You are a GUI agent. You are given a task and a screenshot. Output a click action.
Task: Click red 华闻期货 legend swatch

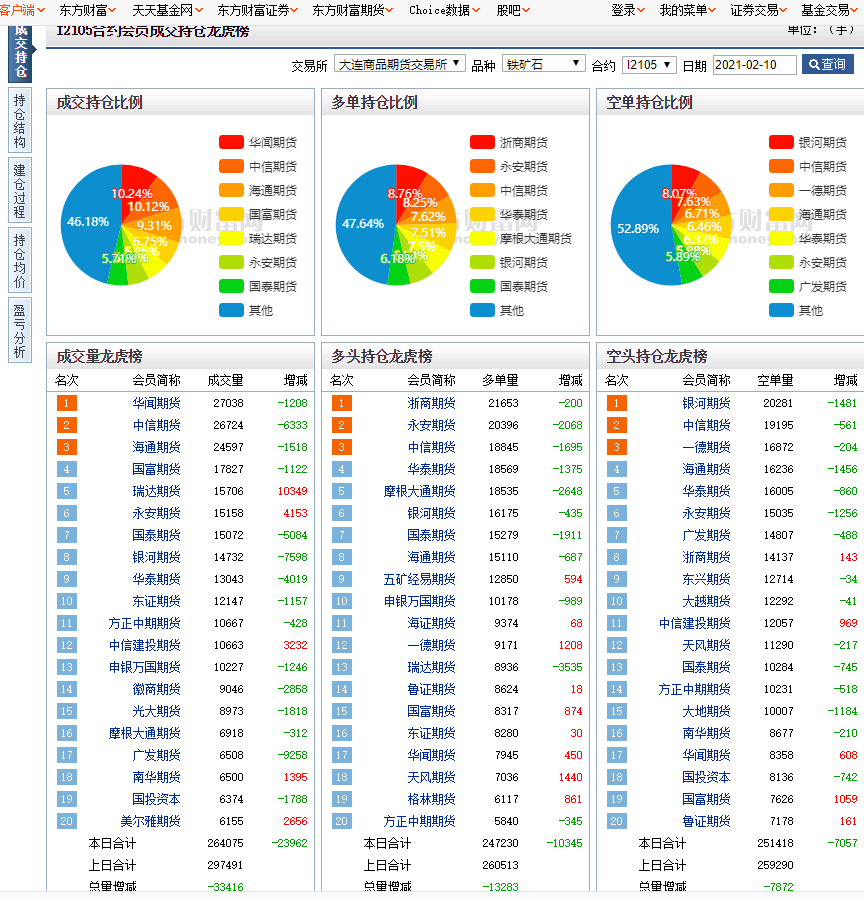231,142
